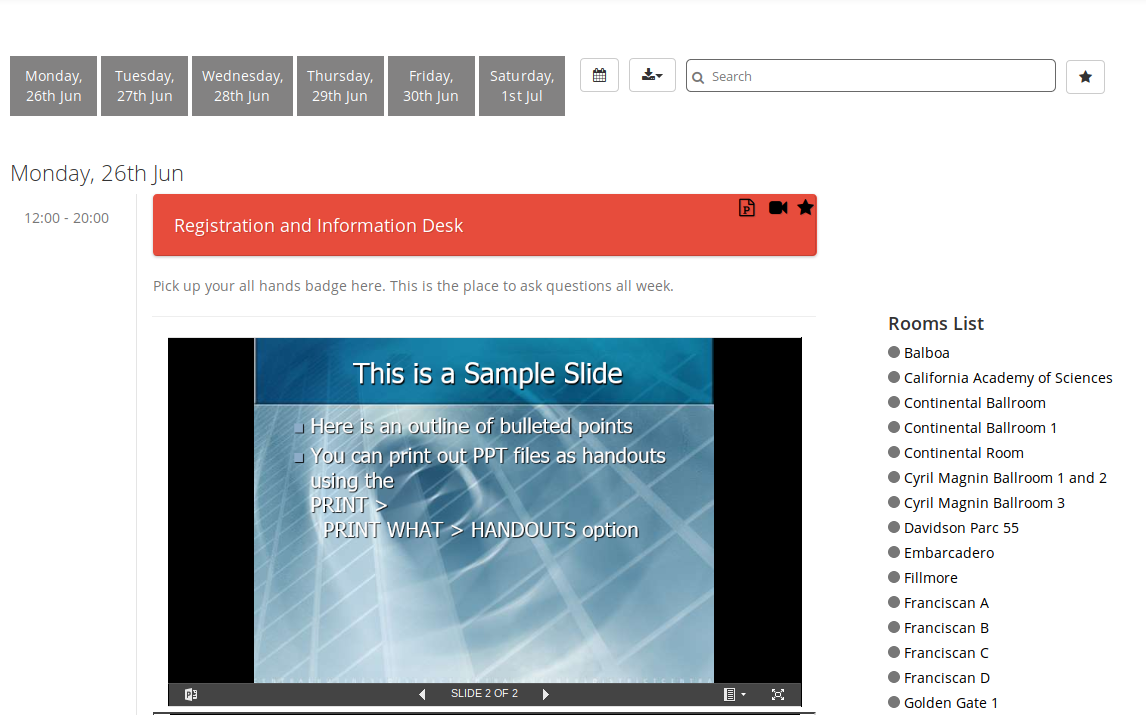Viewport: 1146px width, 715px height.
Task: Switch to Wednesday, 28th Jun tab
Action: tap(242, 86)
